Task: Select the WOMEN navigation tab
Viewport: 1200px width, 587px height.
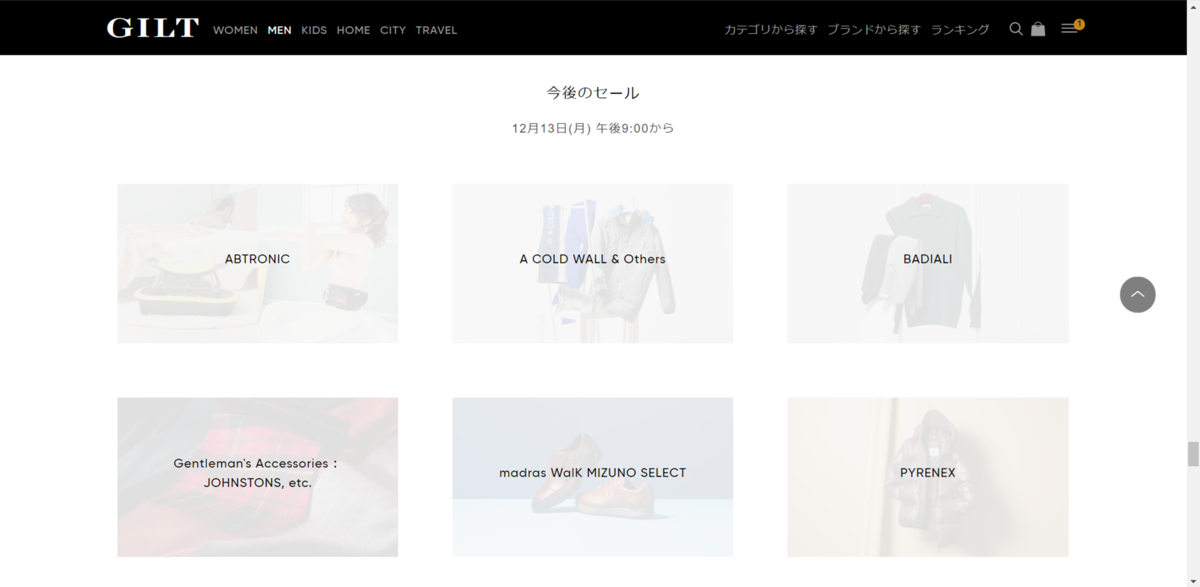Action: tap(235, 30)
